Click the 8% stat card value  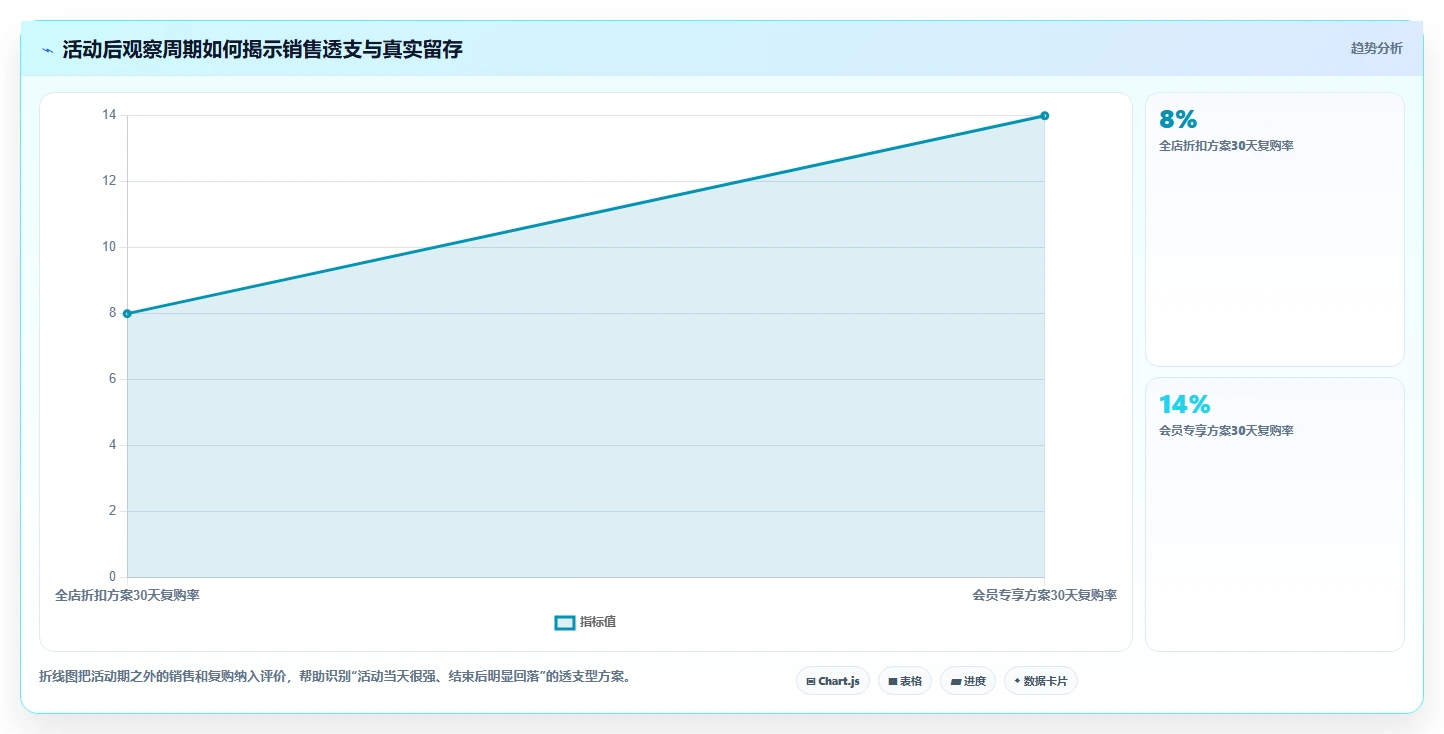click(x=1178, y=120)
